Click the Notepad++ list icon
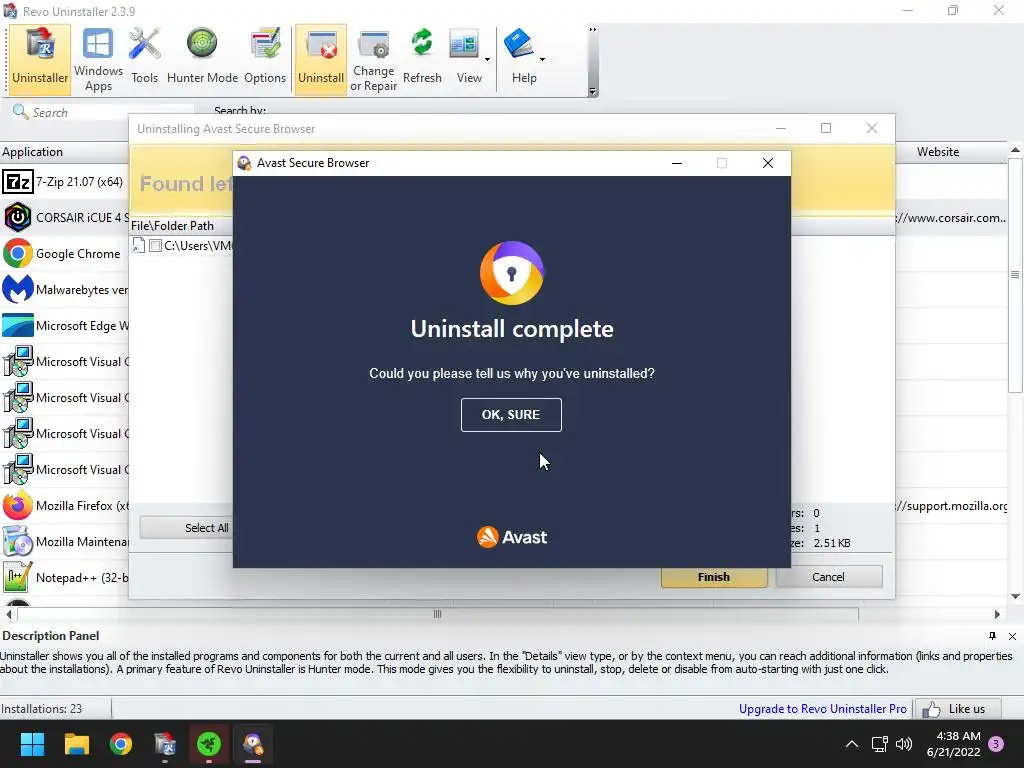 pyautogui.click(x=18, y=577)
